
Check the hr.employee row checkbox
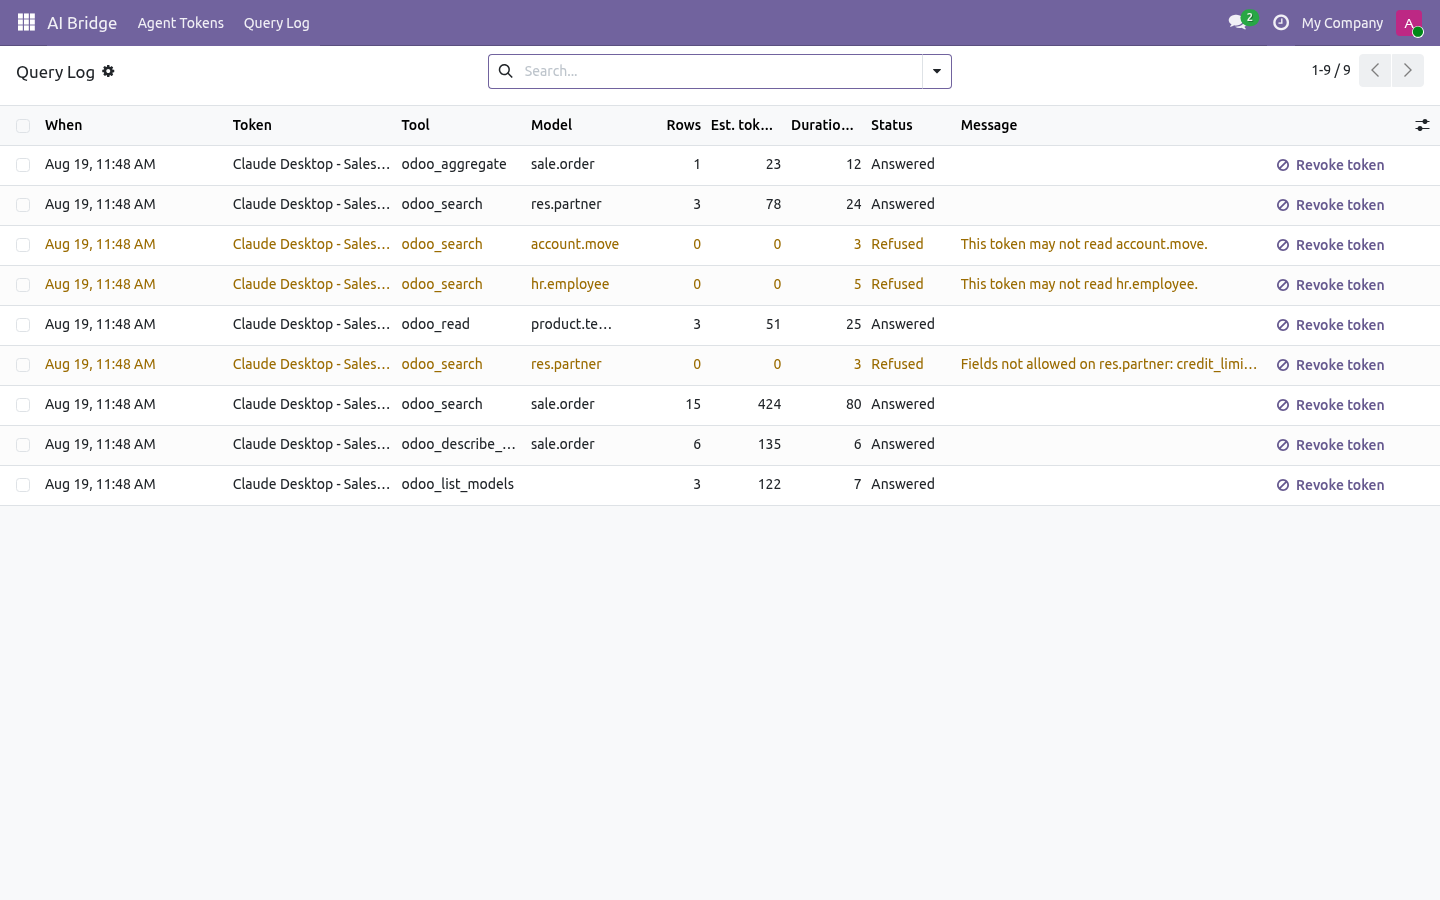click(23, 285)
